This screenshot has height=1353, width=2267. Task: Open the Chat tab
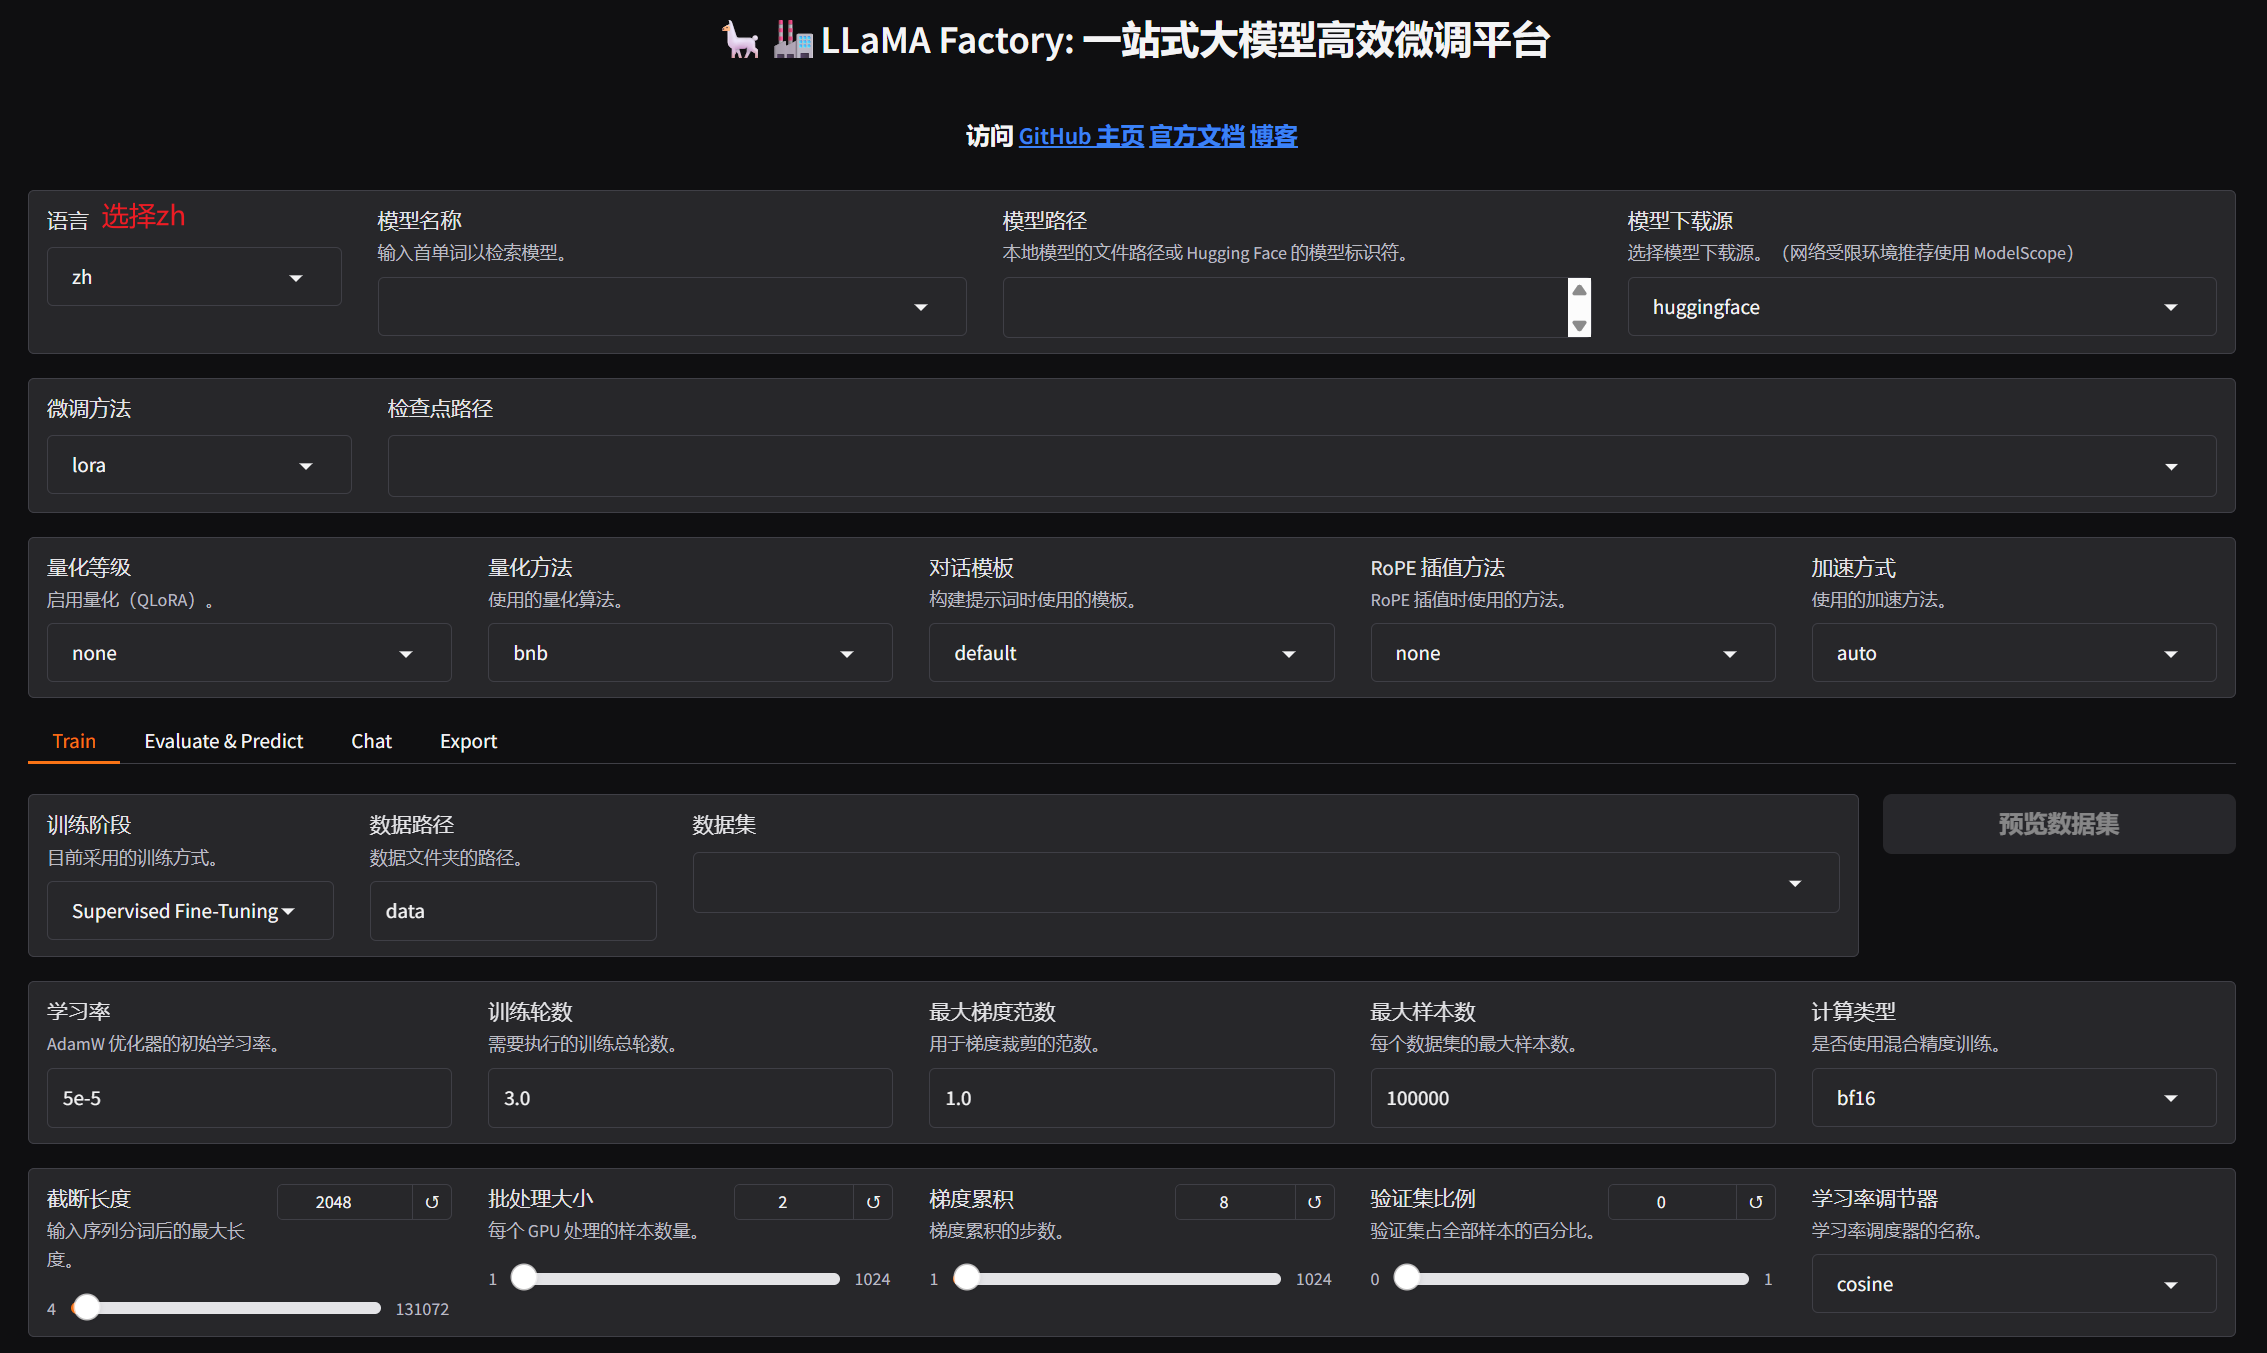[x=371, y=741]
